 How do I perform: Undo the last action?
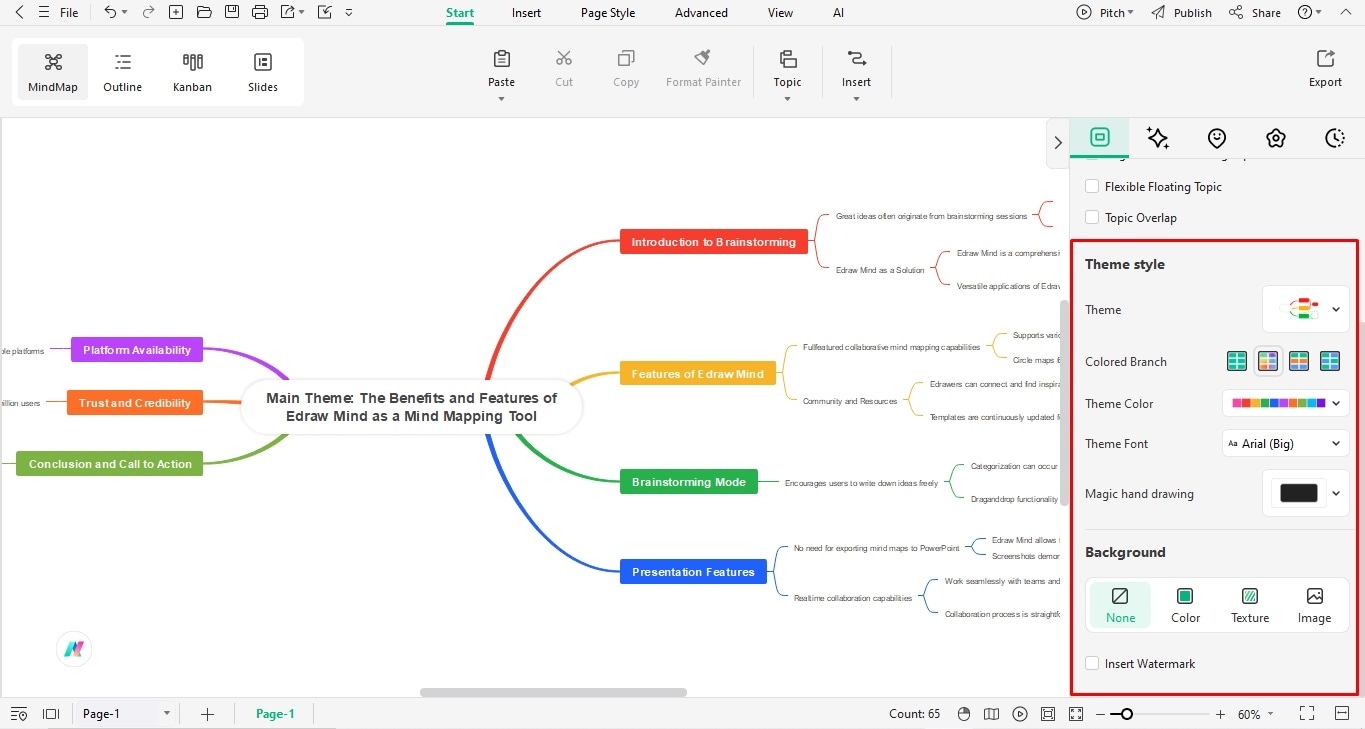click(110, 12)
